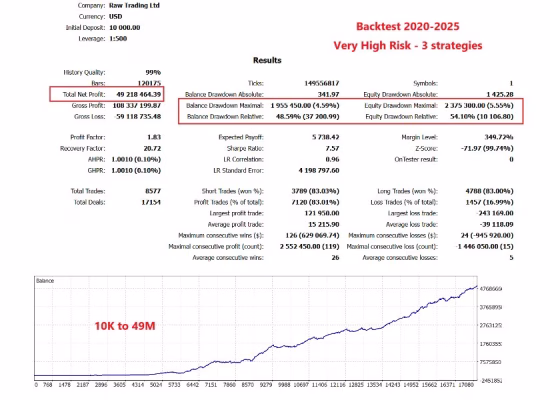Select the Balance Drawdown Maximal value
Viewport: 550px width, 400px height.
point(304,106)
